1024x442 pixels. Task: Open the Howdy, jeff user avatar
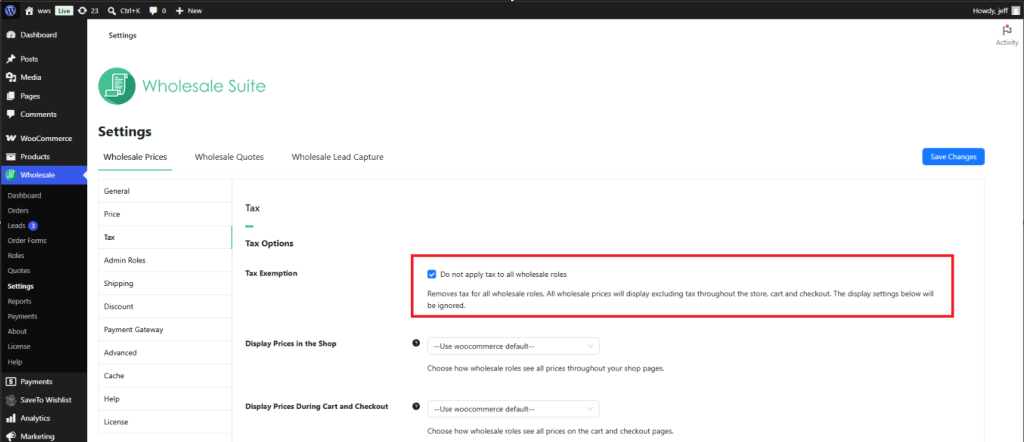tap(1015, 10)
